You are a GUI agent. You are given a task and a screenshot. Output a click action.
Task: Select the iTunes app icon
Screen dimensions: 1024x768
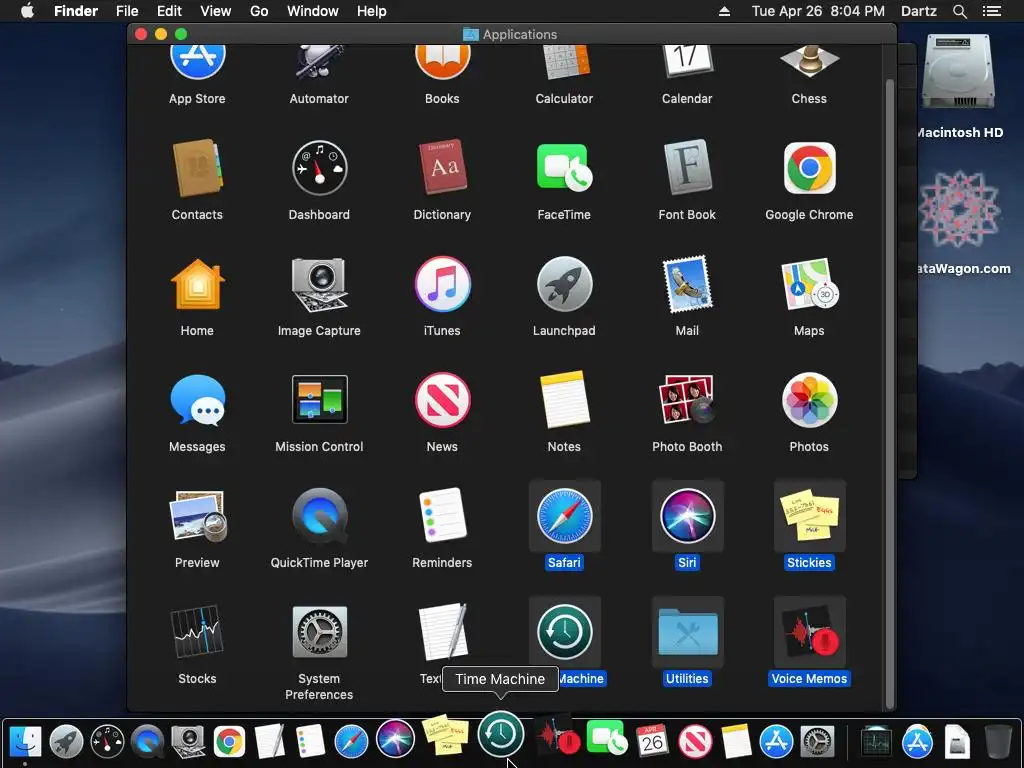442,284
